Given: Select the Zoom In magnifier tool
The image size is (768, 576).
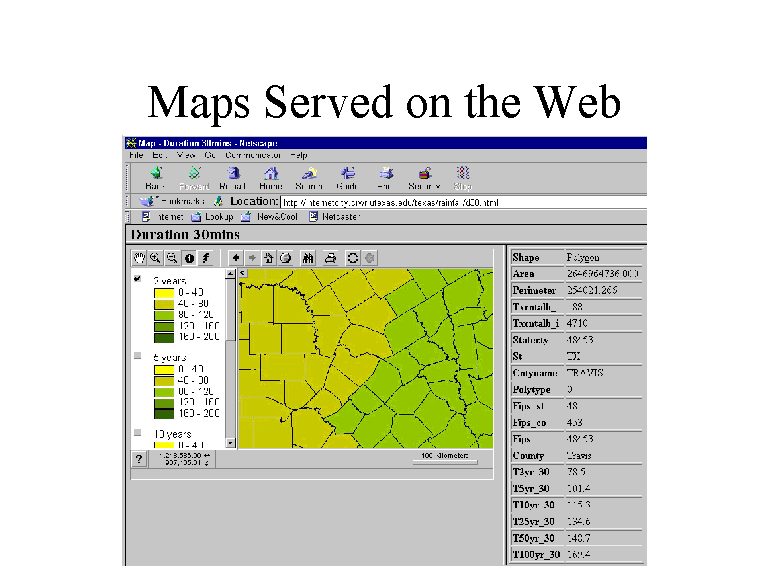Looking at the screenshot, I should (x=156, y=257).
